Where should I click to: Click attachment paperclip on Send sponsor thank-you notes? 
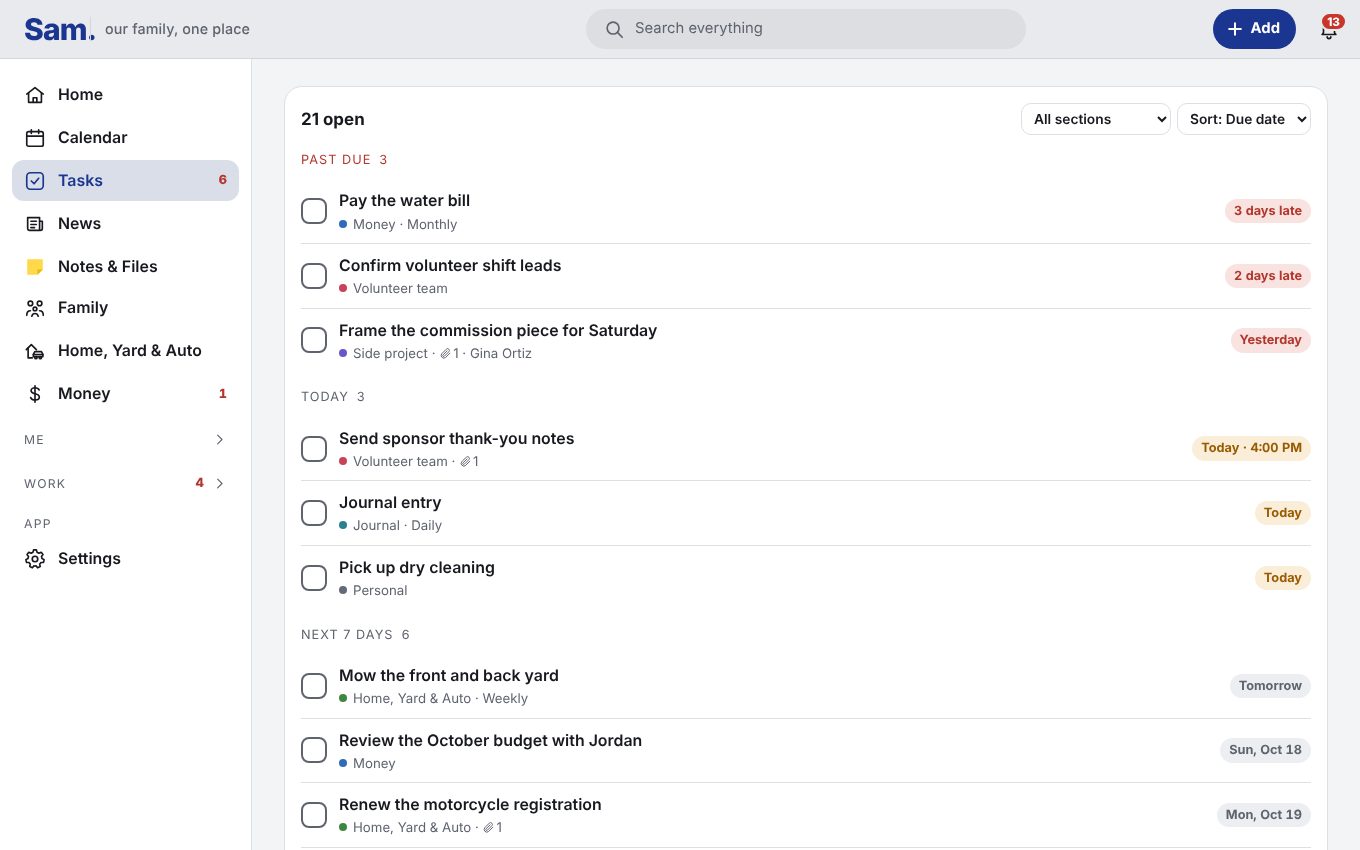(x=465, y=462)
